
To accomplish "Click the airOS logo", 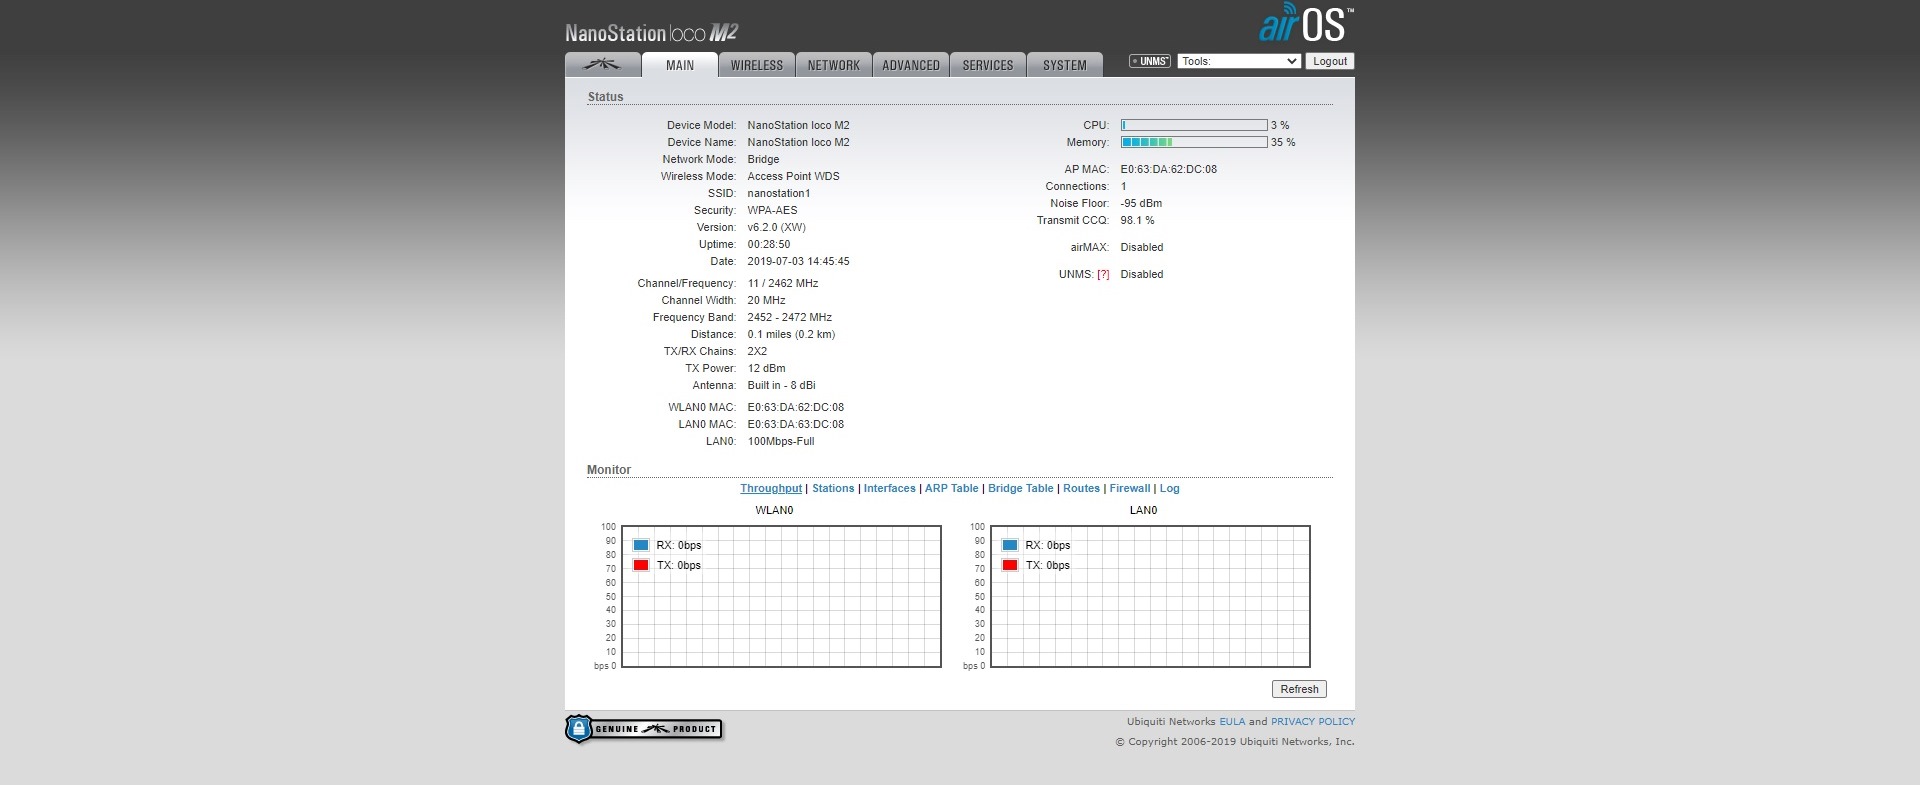I will 1306,24.
